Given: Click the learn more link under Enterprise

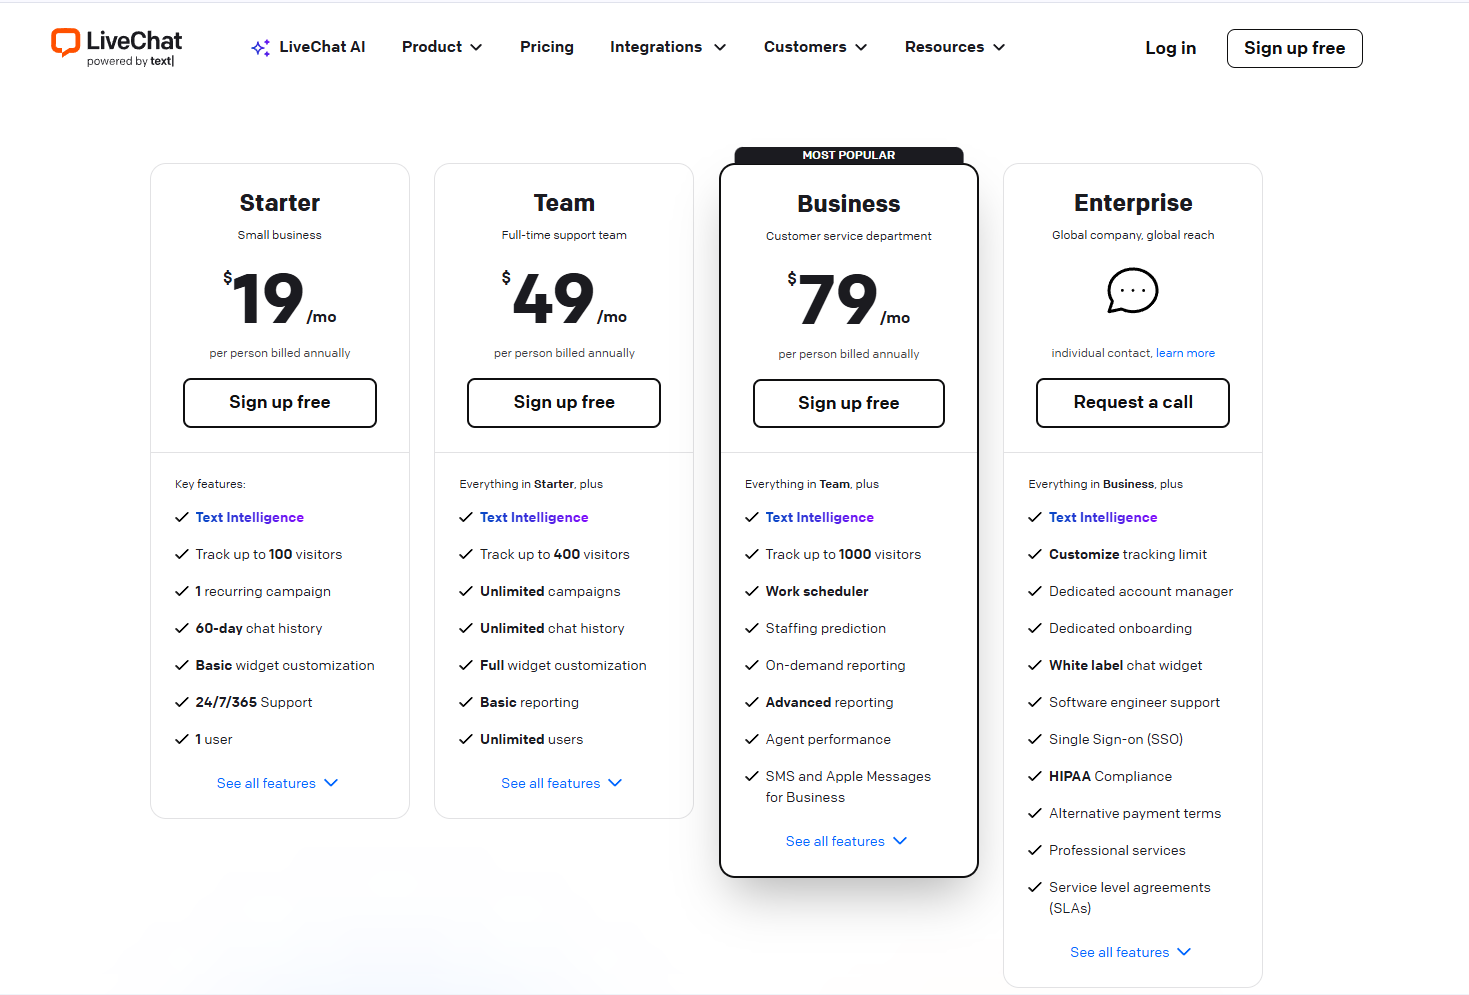Looking at the screenshot, I should pyautogui.click(x=1185, y=353).
